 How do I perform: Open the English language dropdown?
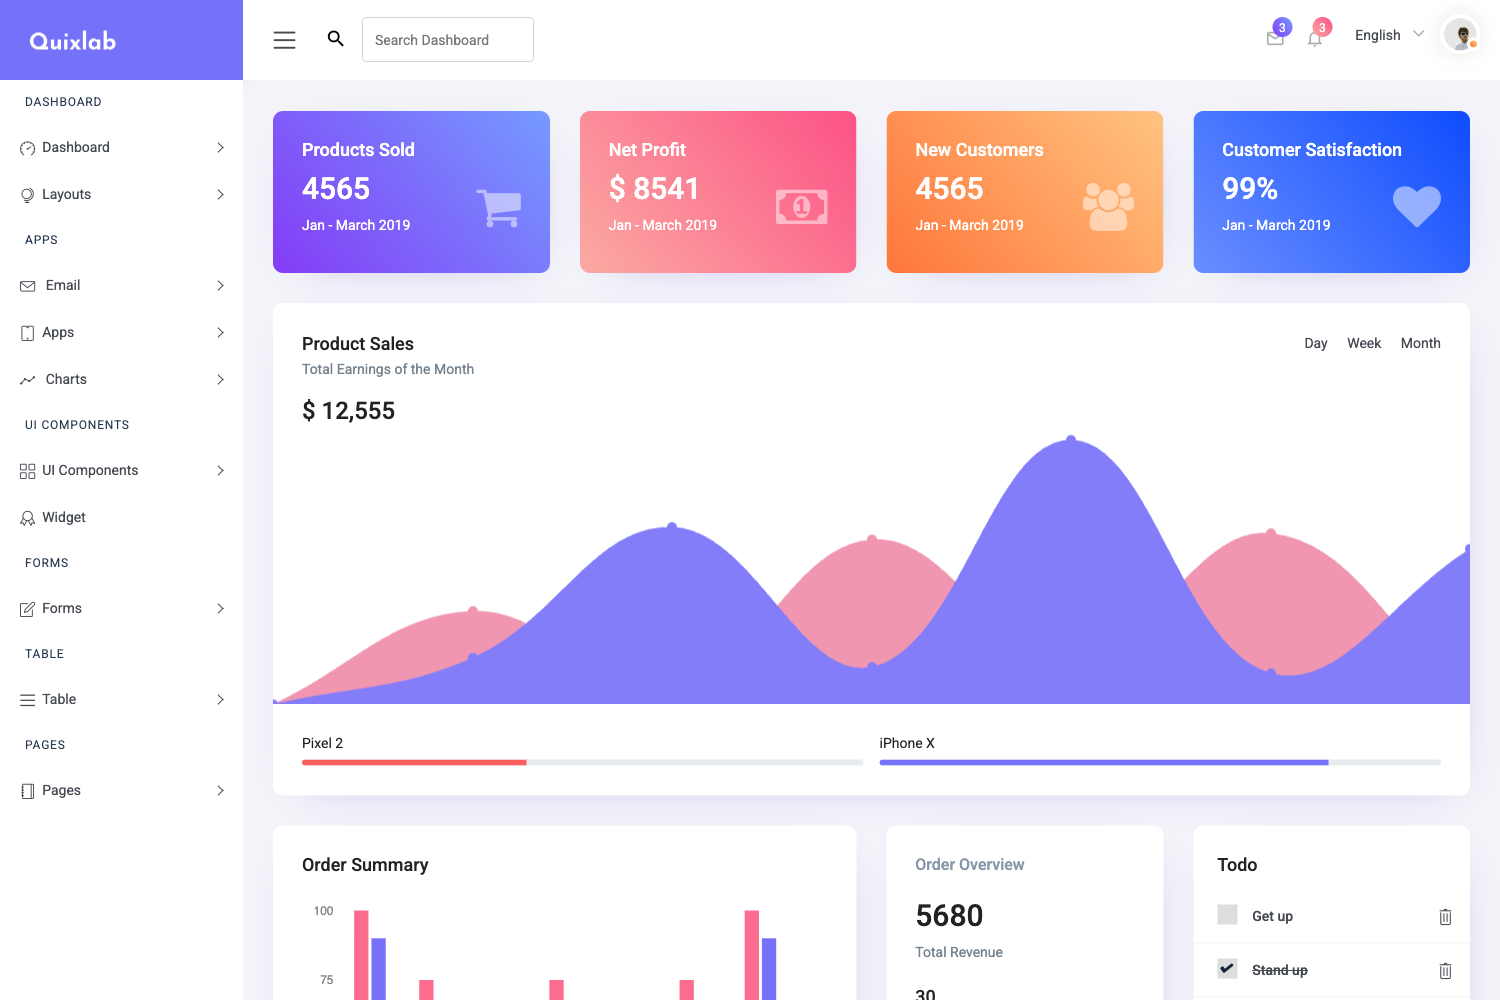coord(1389,35)
